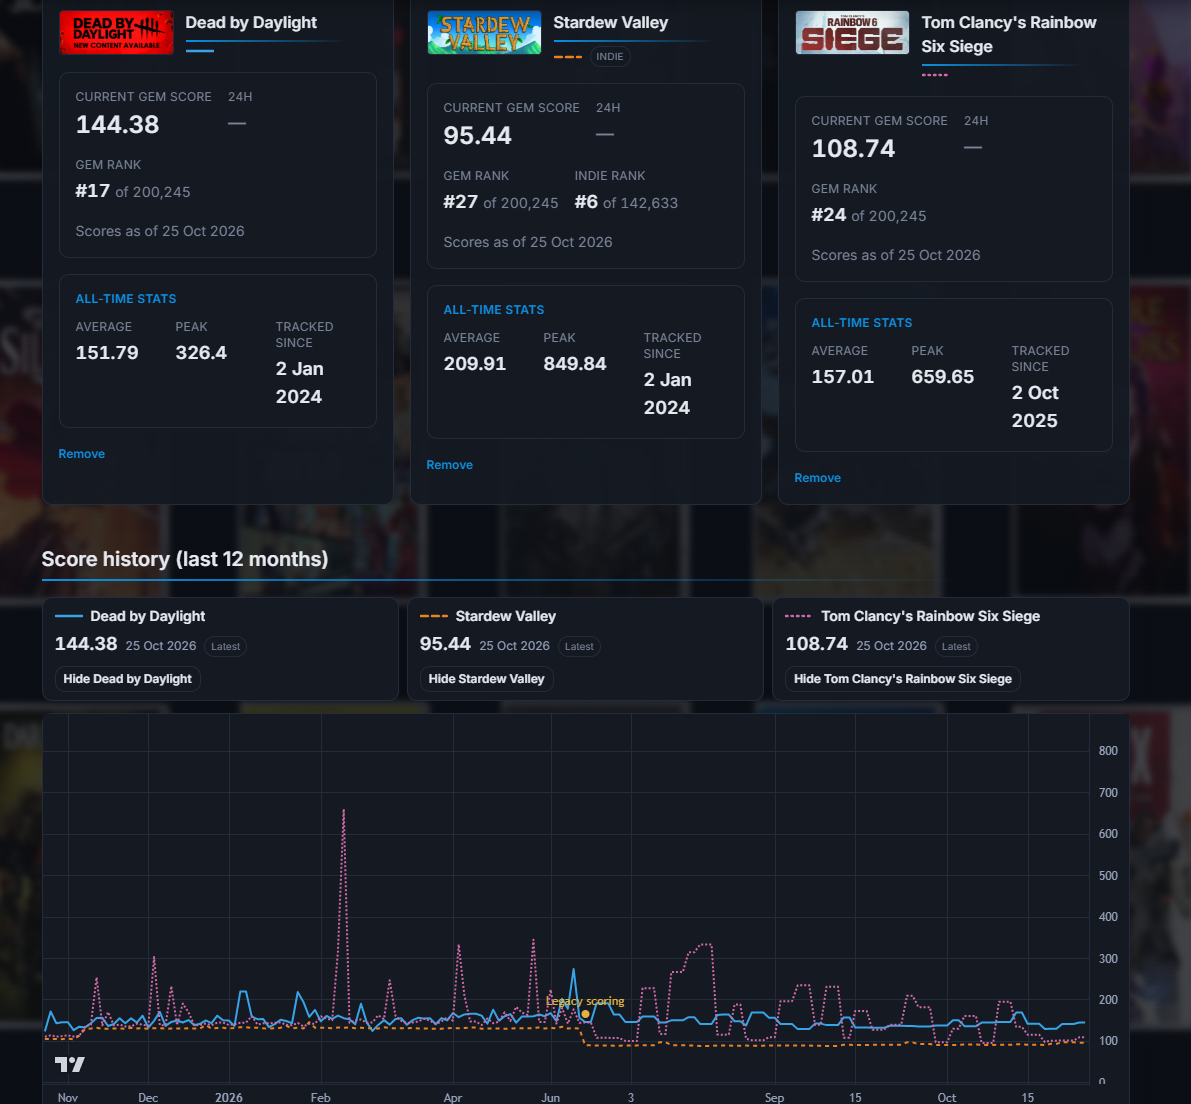This screenshot has height=1104, width=1191.
Task: Click the TradingView logo on the chart
Action: [x=70, y=1064]
